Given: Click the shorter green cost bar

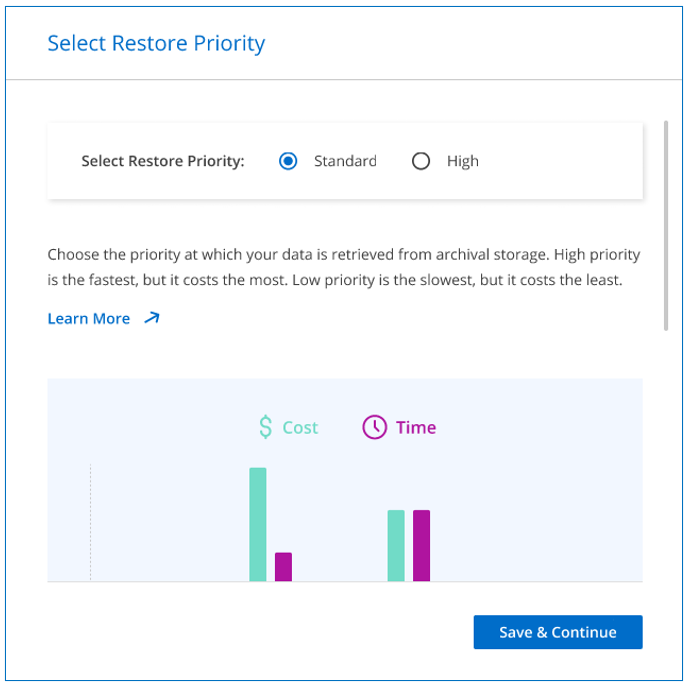Looking at the screenshot, I should [x=396, y=545].
